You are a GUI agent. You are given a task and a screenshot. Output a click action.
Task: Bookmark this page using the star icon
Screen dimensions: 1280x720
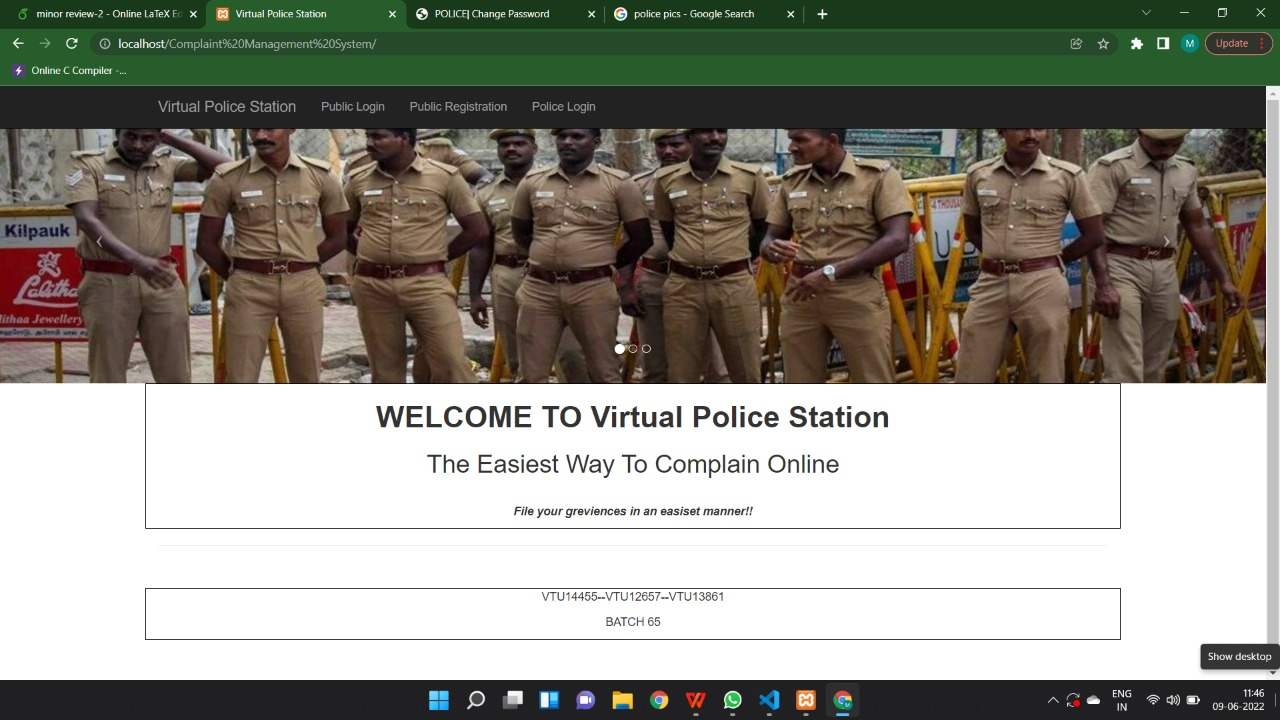coord(1103,43)
